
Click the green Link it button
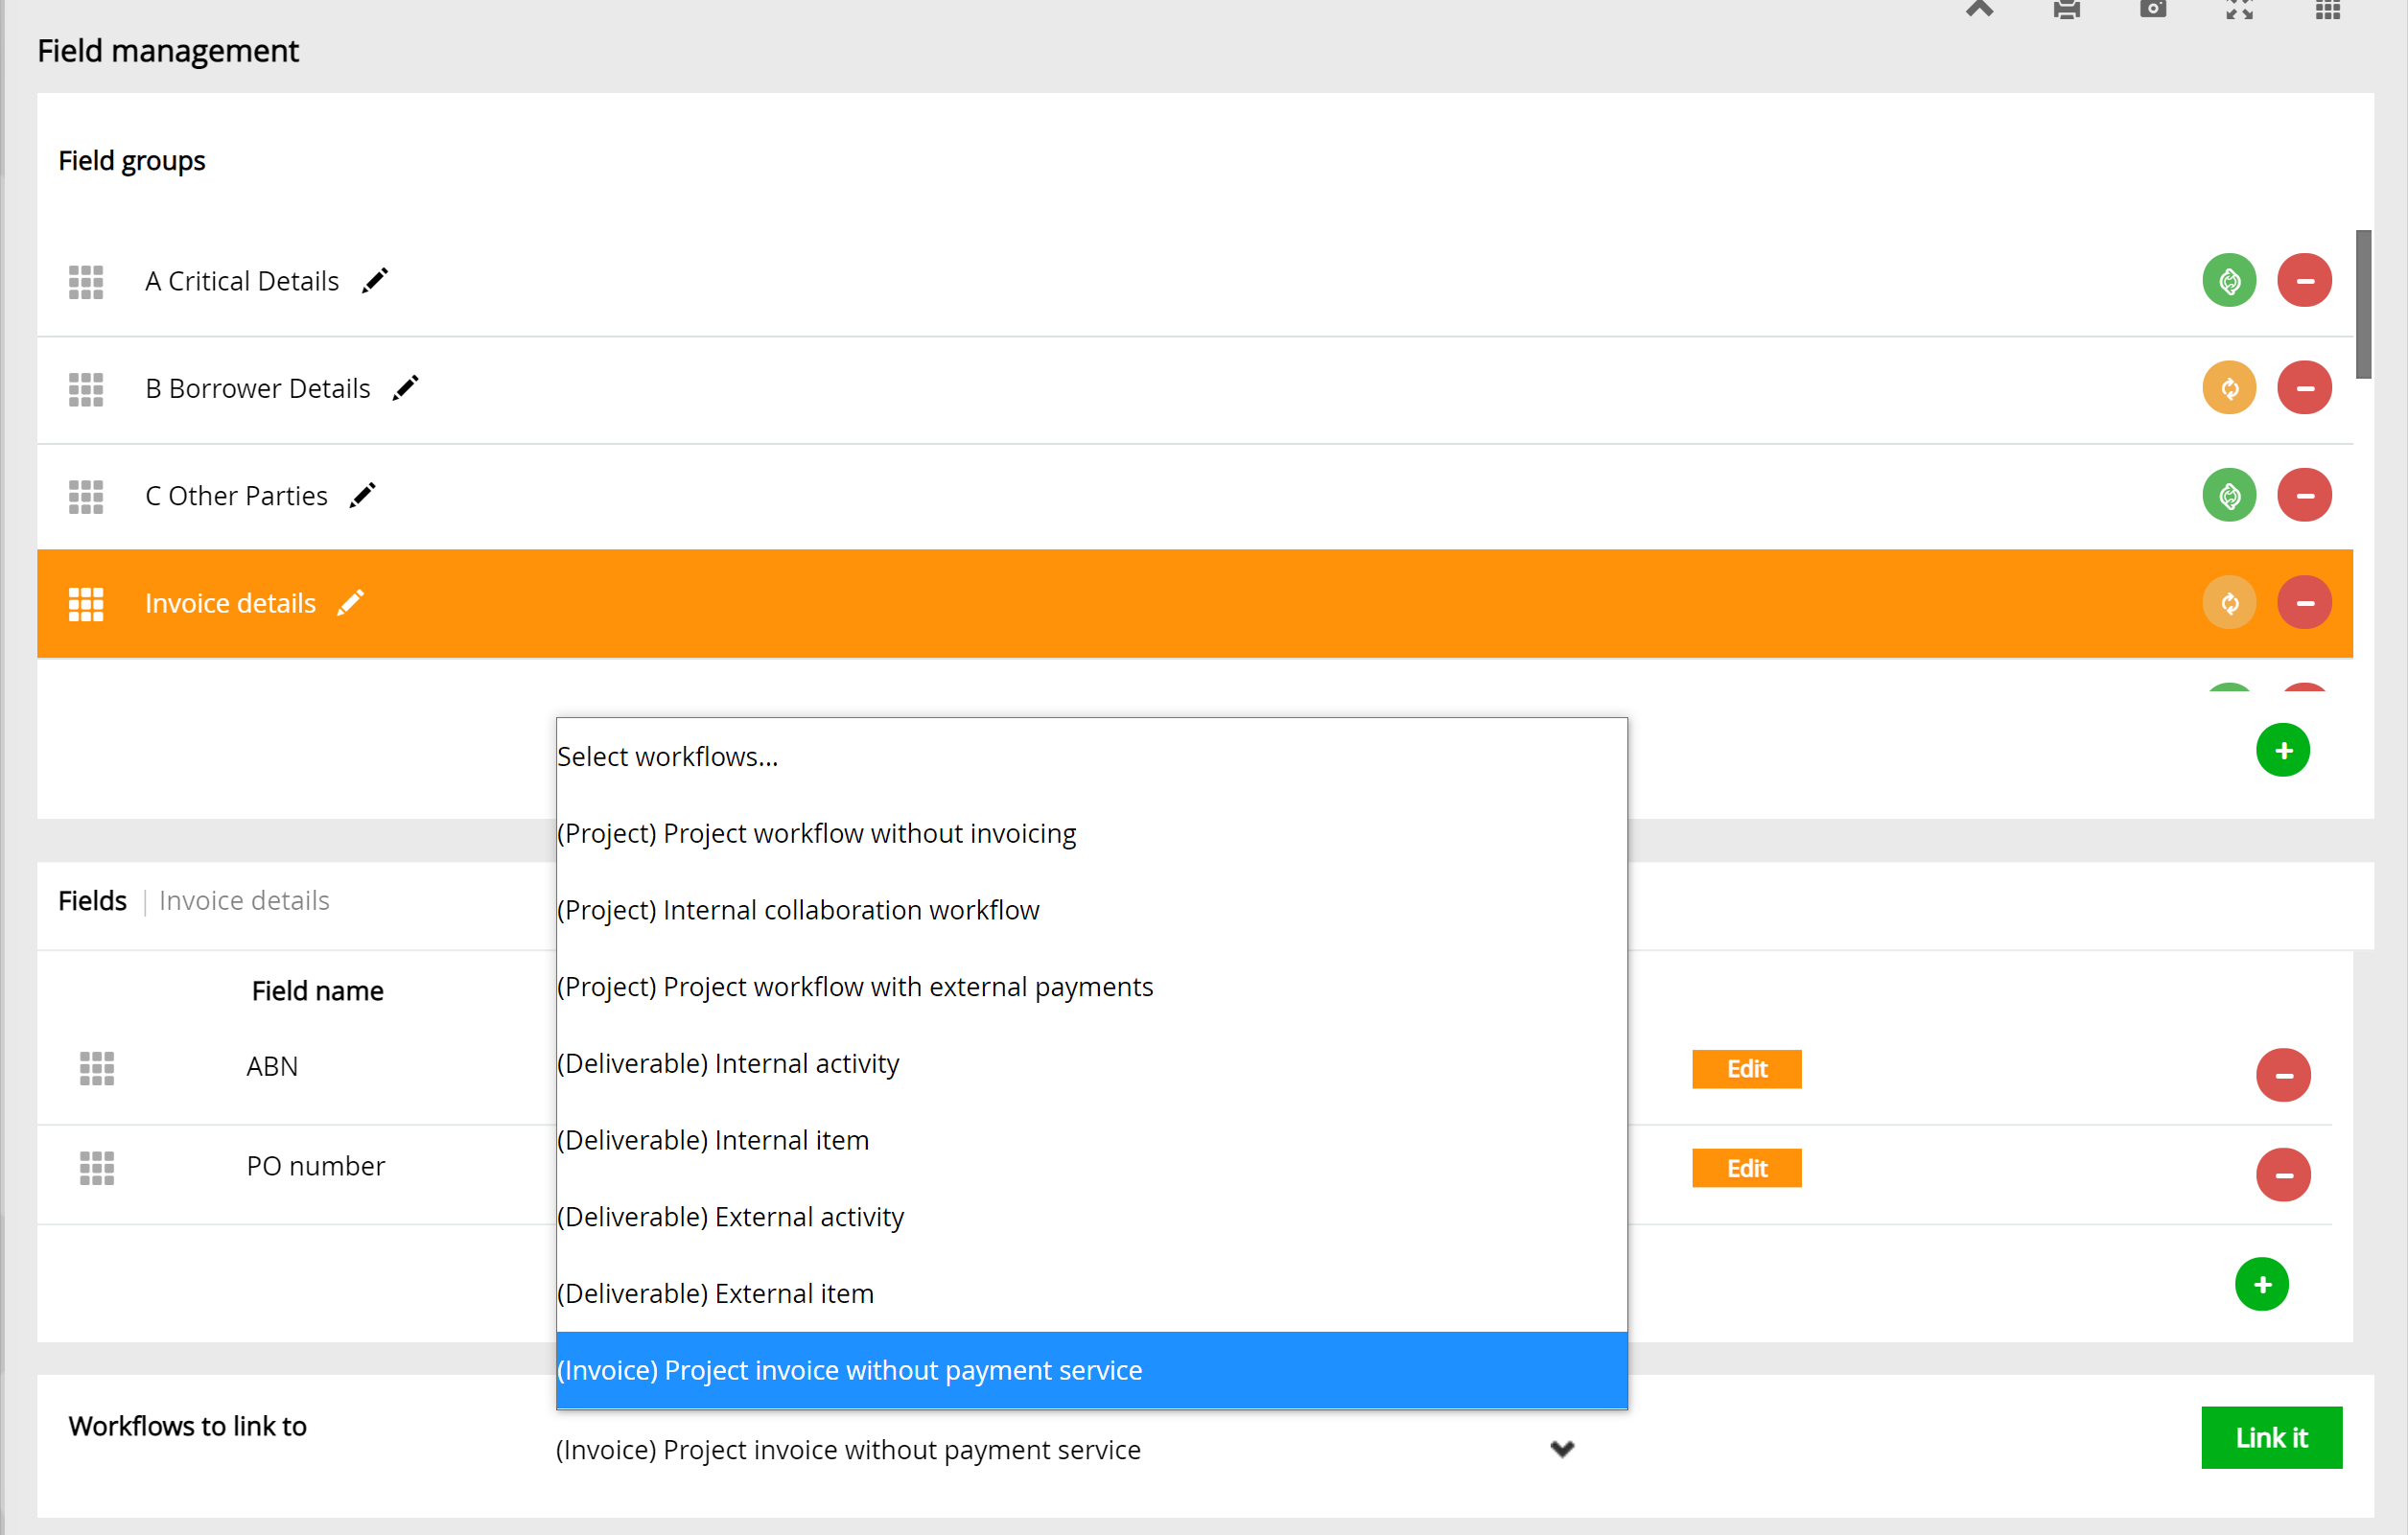(x=2271, y=1438)
